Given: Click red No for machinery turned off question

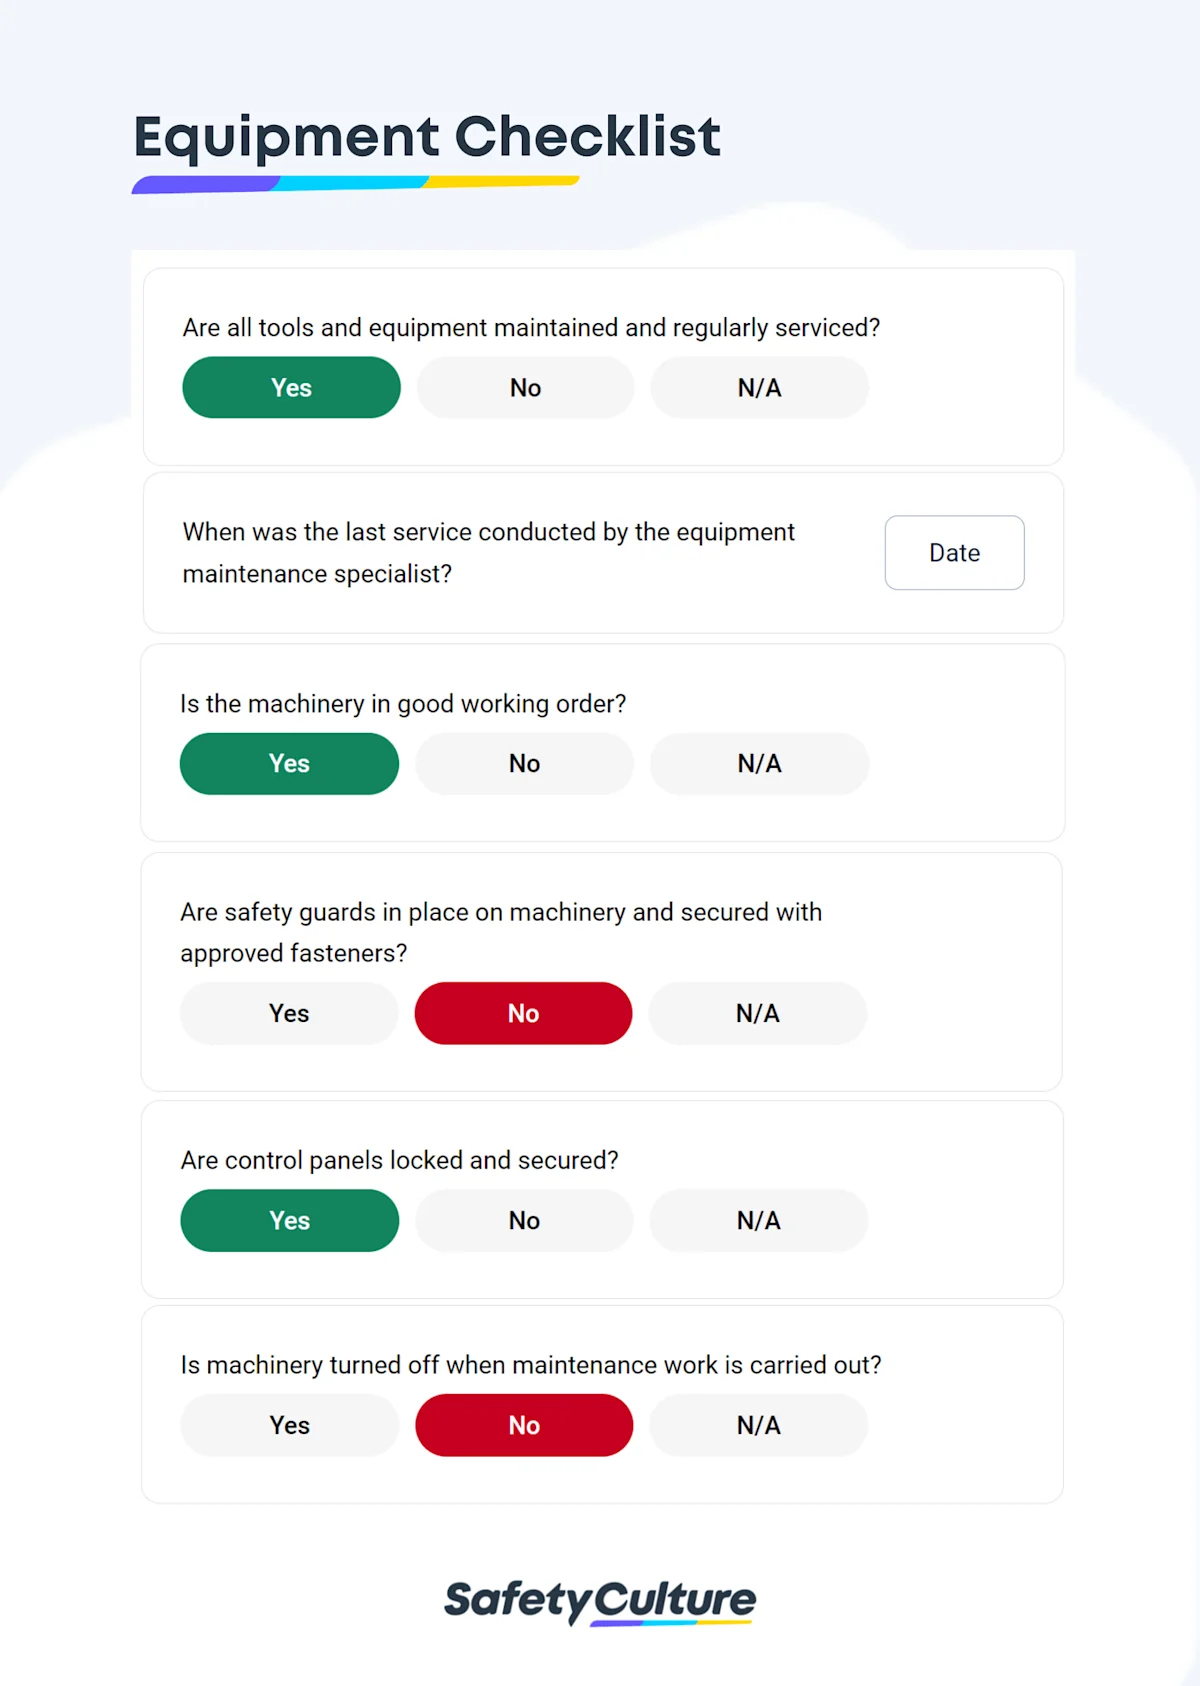Looking at the screenshot, I should (x=524, y=1426).
